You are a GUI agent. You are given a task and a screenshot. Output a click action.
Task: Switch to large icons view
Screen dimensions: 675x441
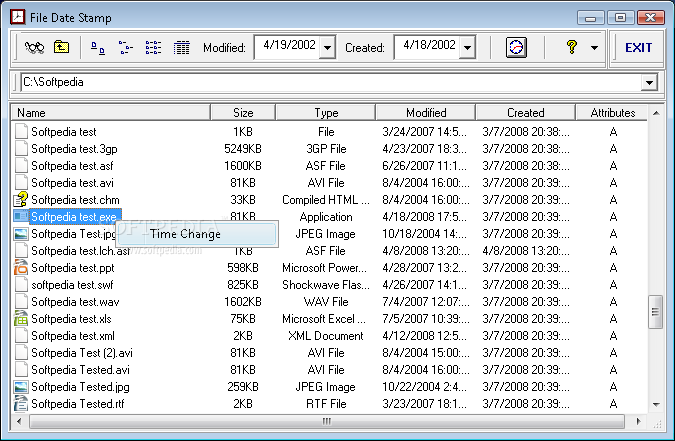click(98, 47)
